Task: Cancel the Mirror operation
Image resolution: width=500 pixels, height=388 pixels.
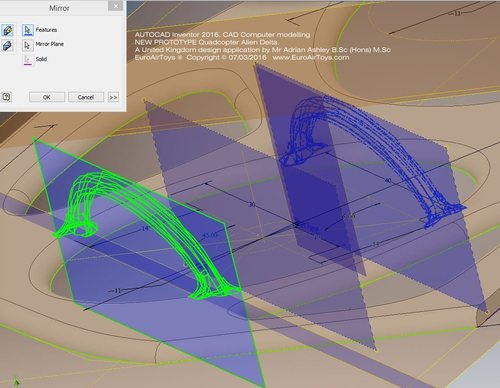Action: (x=86, y=97)
